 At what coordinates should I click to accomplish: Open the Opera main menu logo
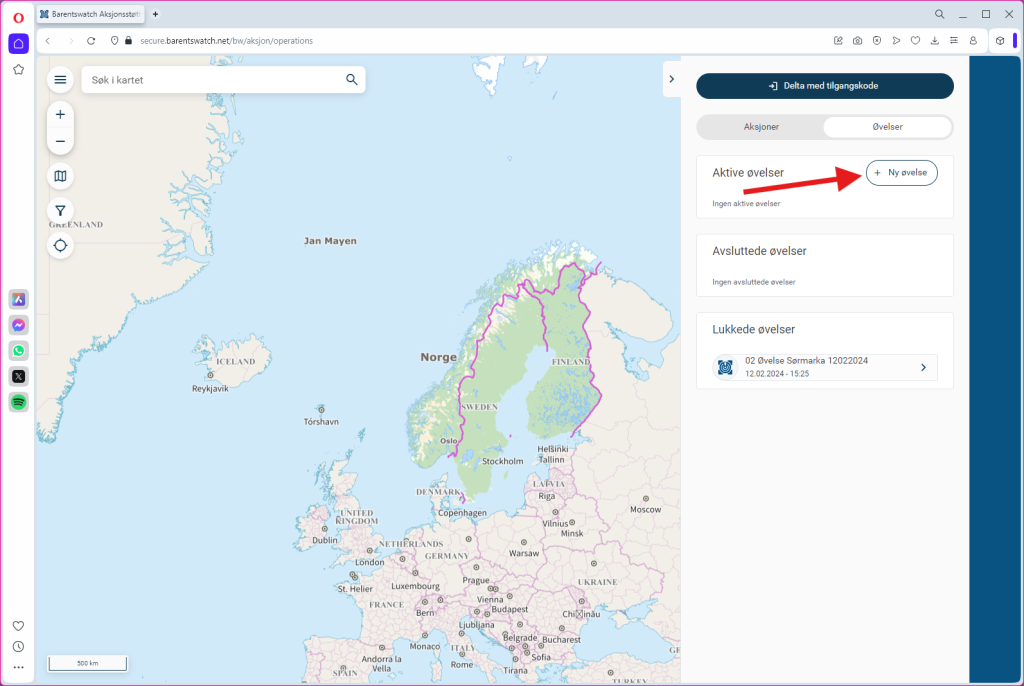18,17
